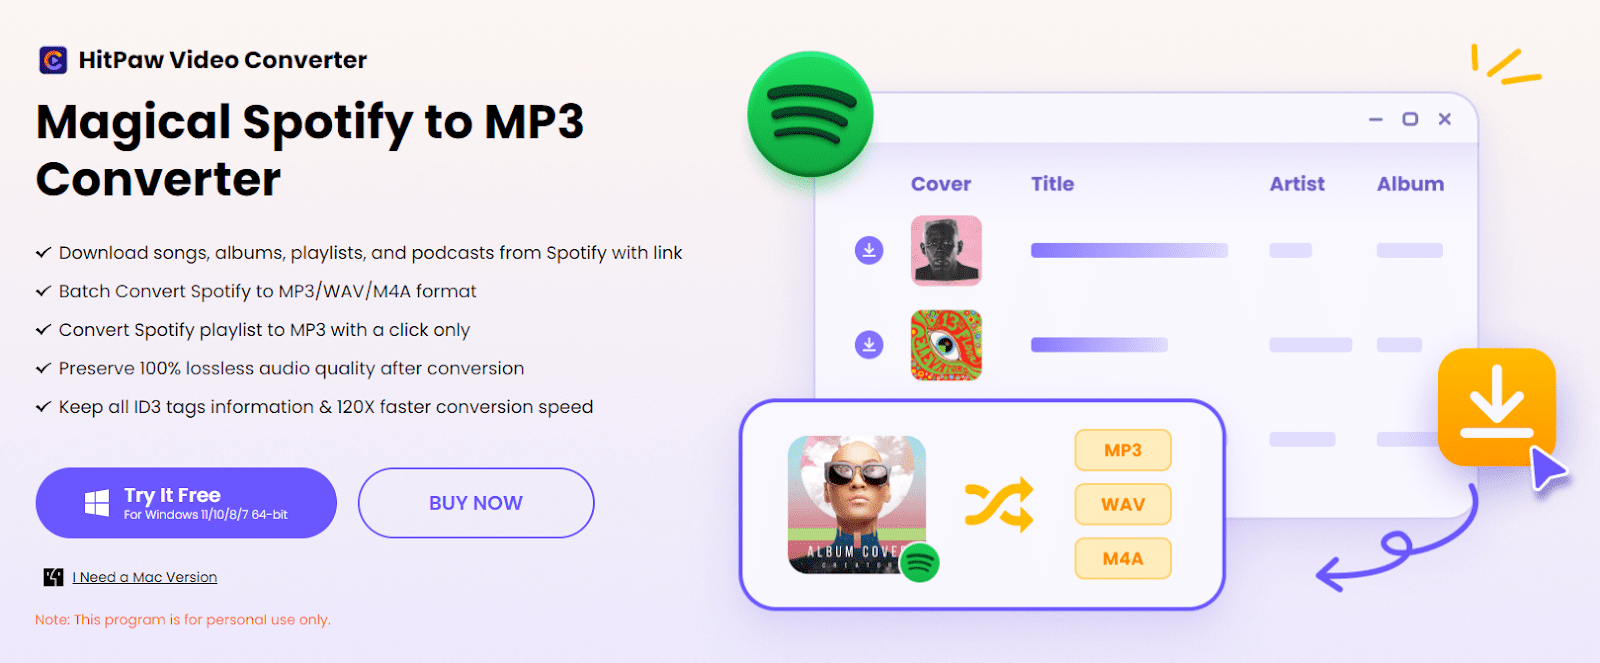
Task: Choose the M4A output format
Action: tap(1123, 558)
